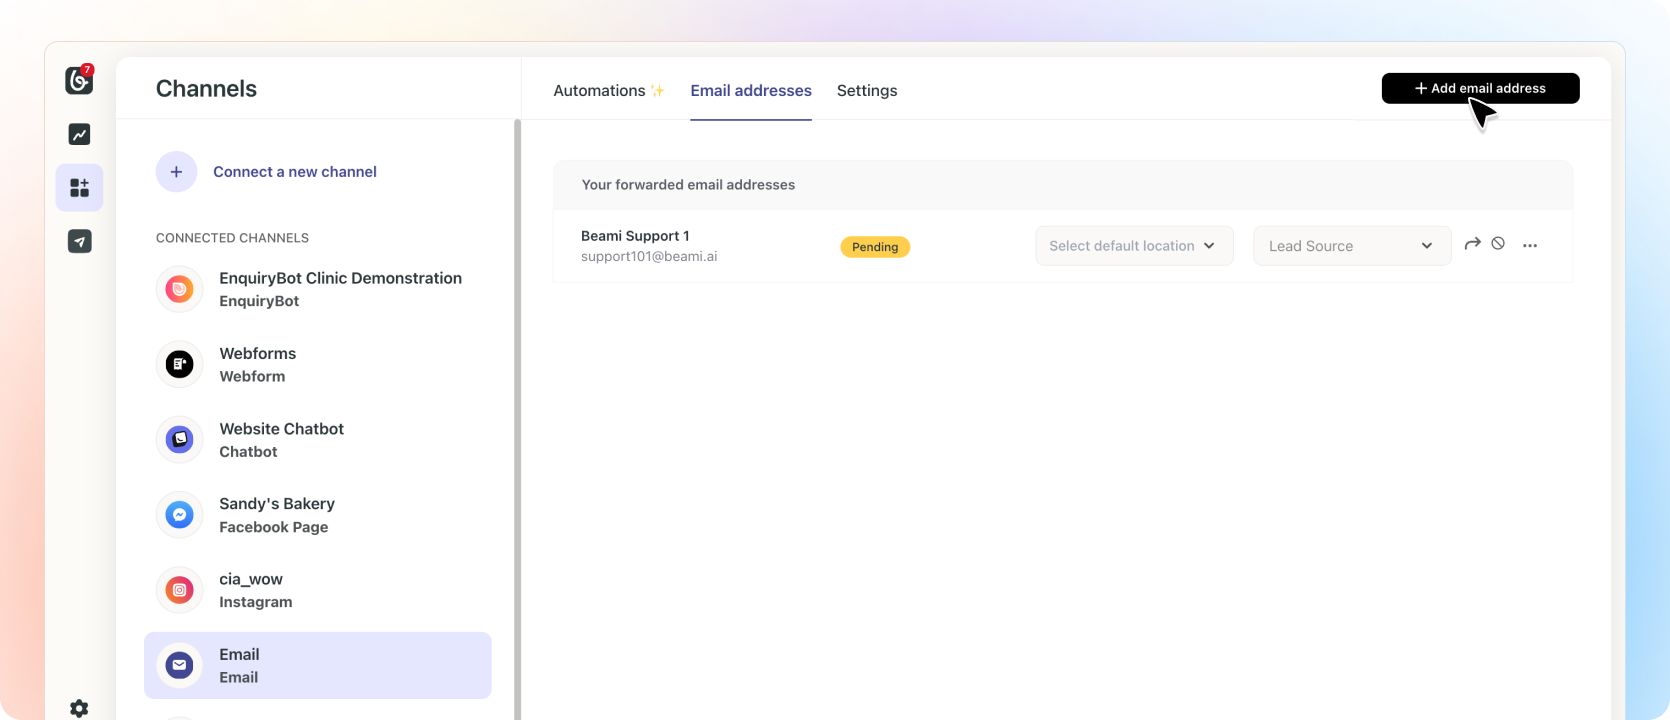Screen dimensions: 1670x720
Task: Select the Website Chatbot channel name
Action: click(x=282, y=429)
